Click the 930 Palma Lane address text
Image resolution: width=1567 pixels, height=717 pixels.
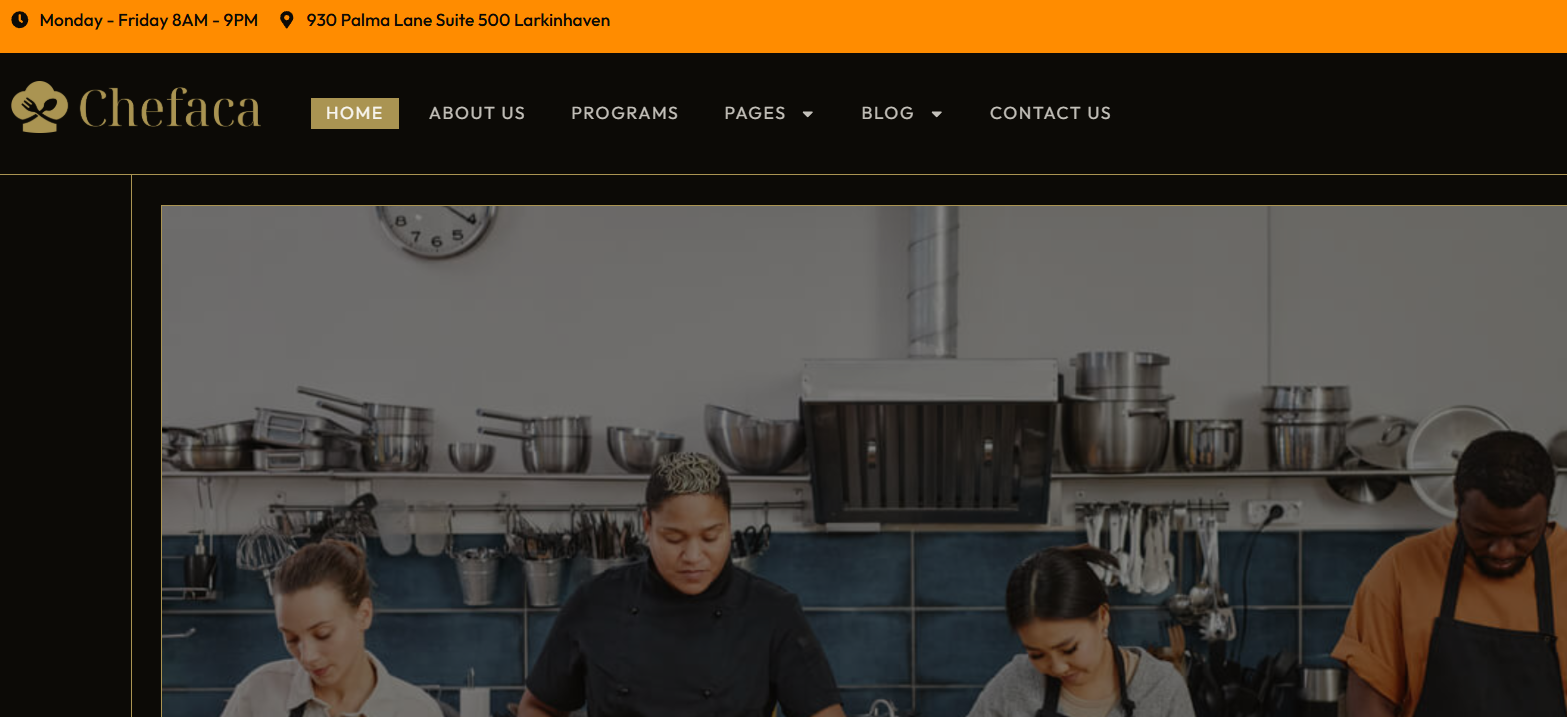tap(458, 20)
